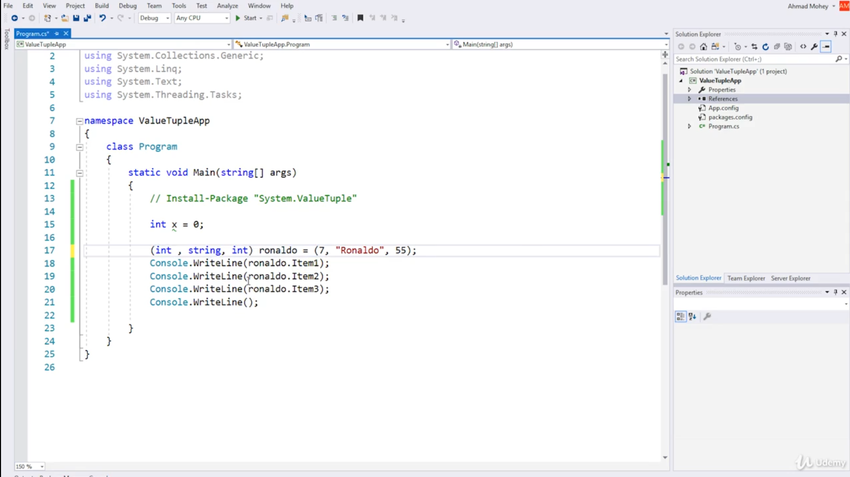This screenshot has height=477, width=850.
Task: Click the Find in Files toolbar icon
Action: (285, 18)
